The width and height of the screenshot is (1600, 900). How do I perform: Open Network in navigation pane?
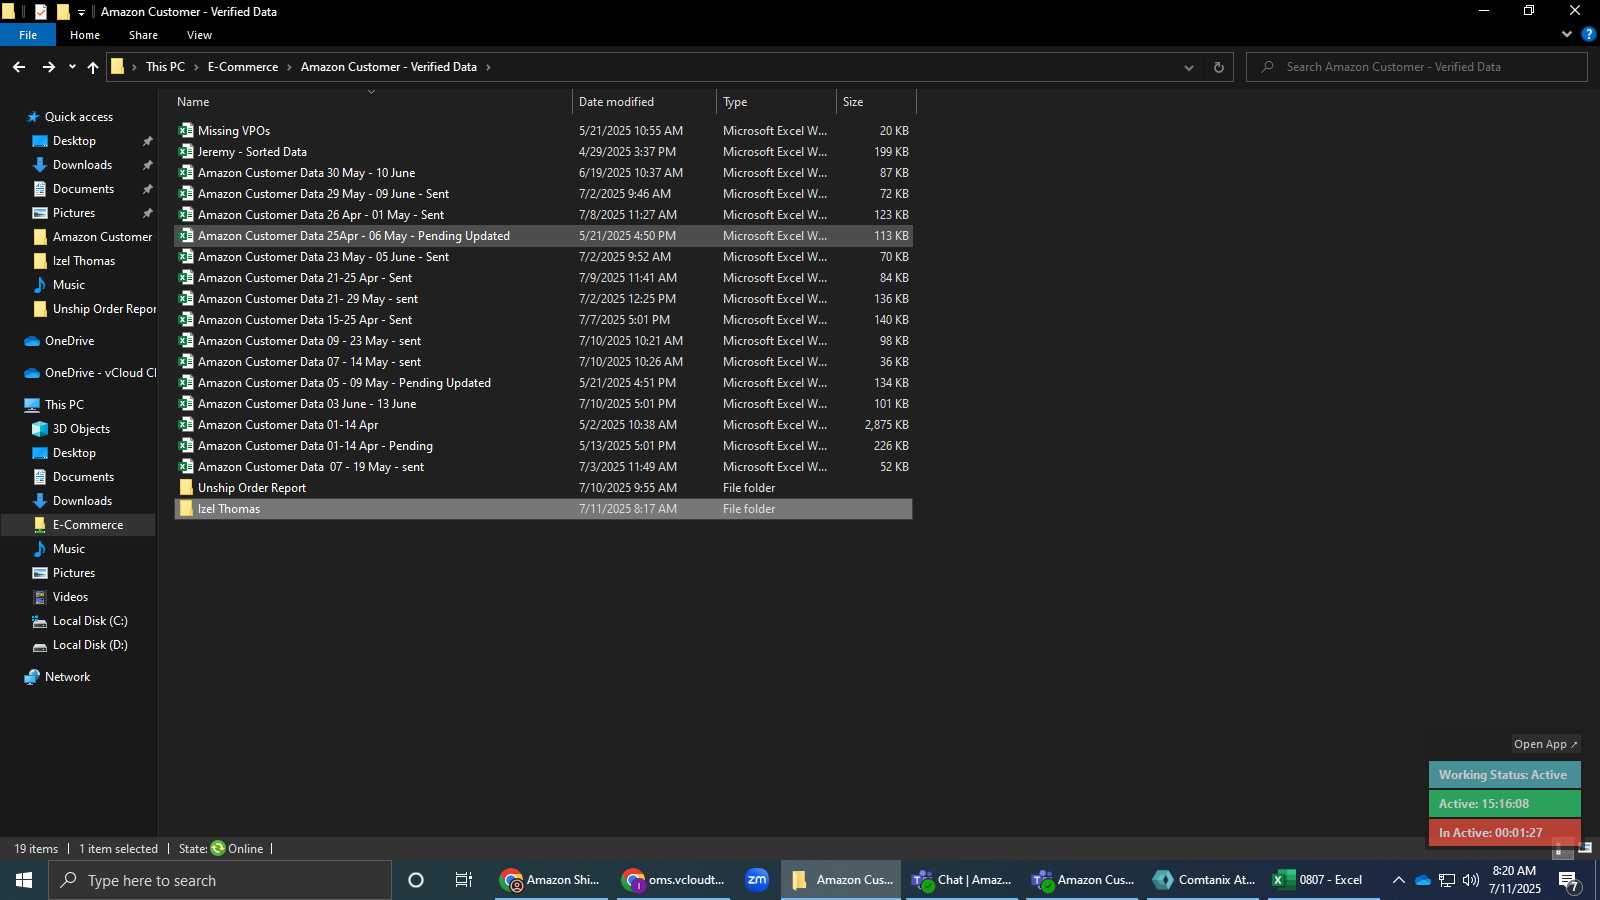pos(67,677)
